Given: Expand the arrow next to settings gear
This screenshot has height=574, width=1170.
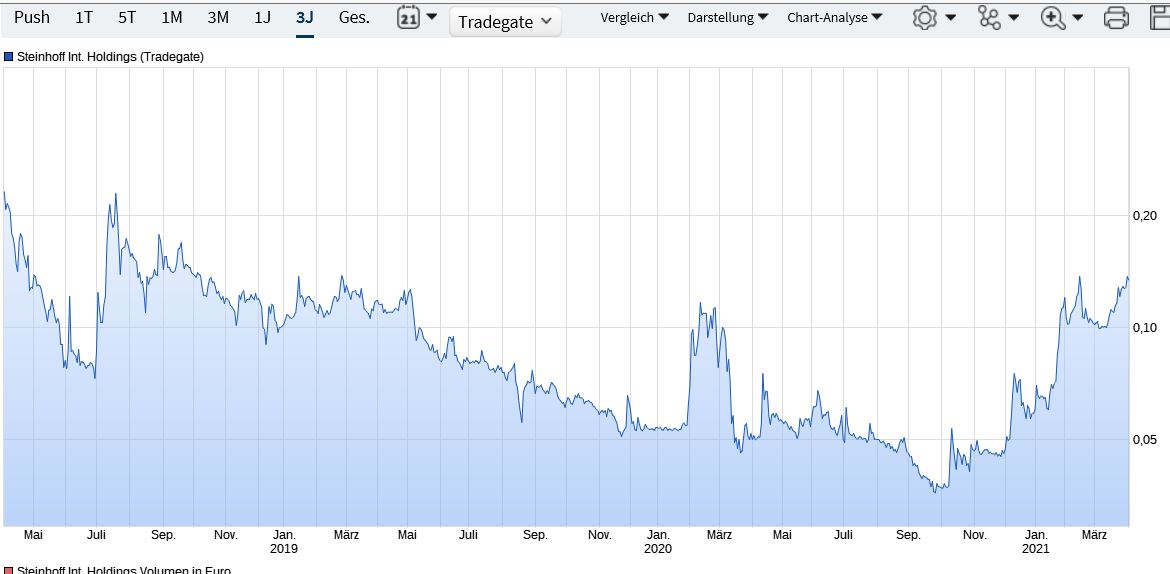Looking at the screenshot, I should coord(950,18).
